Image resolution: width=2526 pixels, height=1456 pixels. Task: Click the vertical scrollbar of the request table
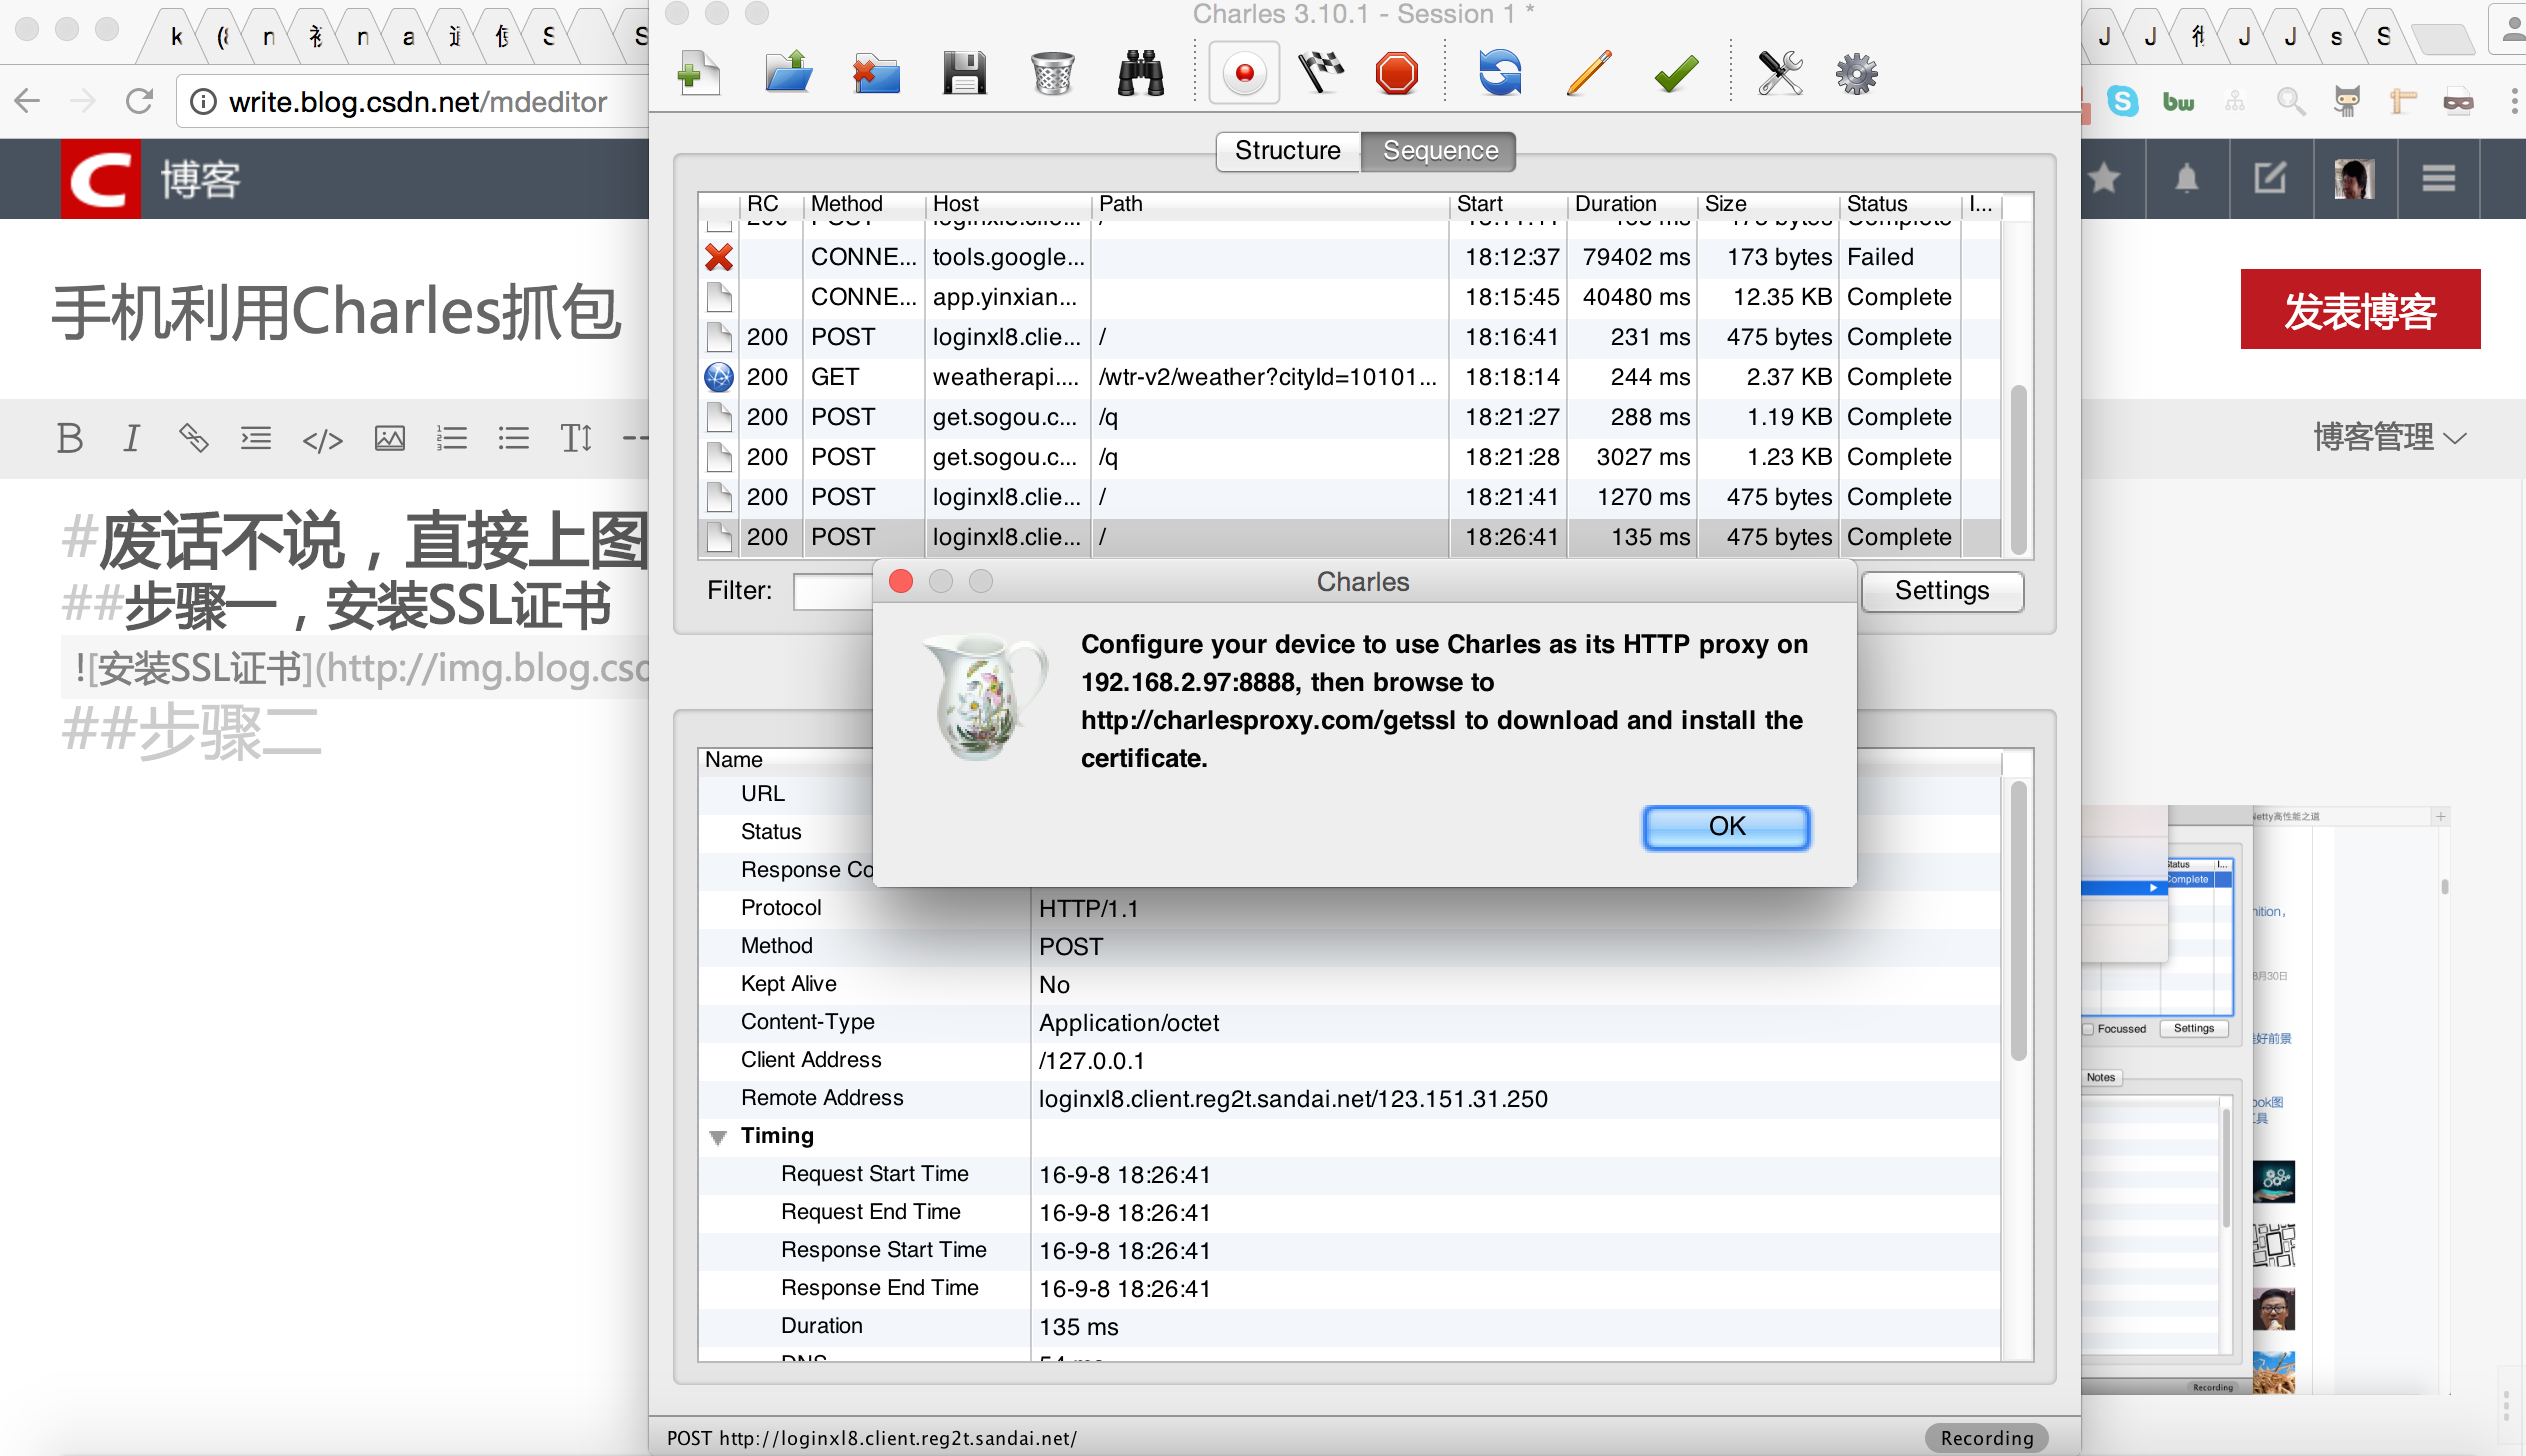pos(2018,470)
